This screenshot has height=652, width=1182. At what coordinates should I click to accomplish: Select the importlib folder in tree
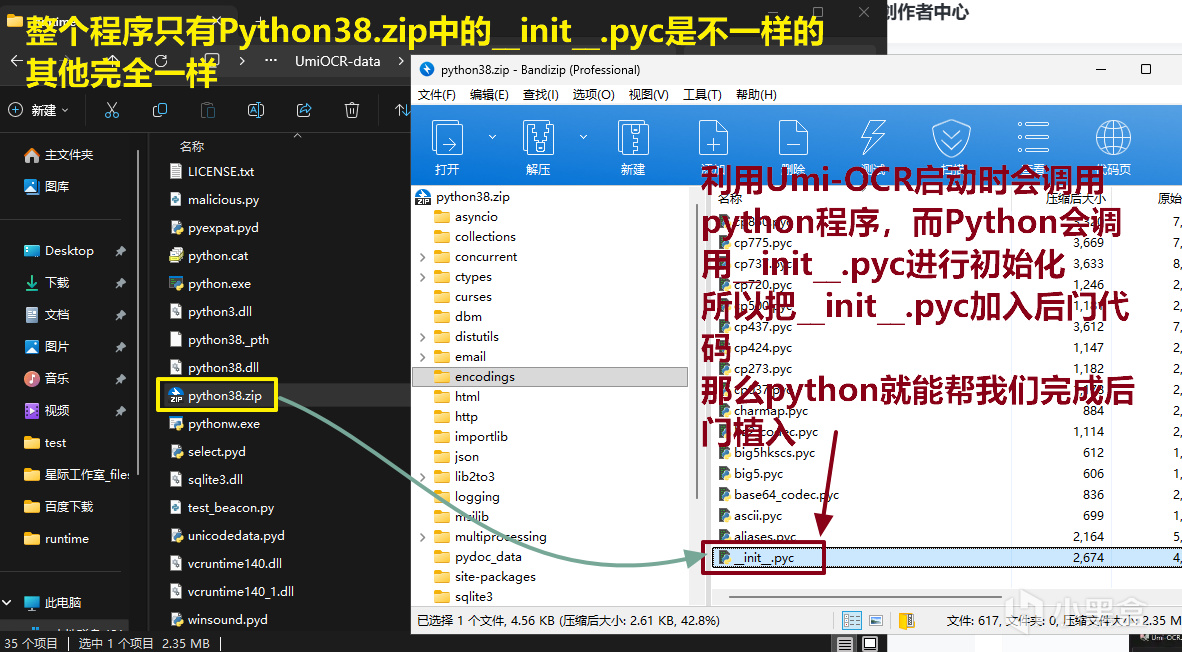pyautogui.click(x=471, y=437)
